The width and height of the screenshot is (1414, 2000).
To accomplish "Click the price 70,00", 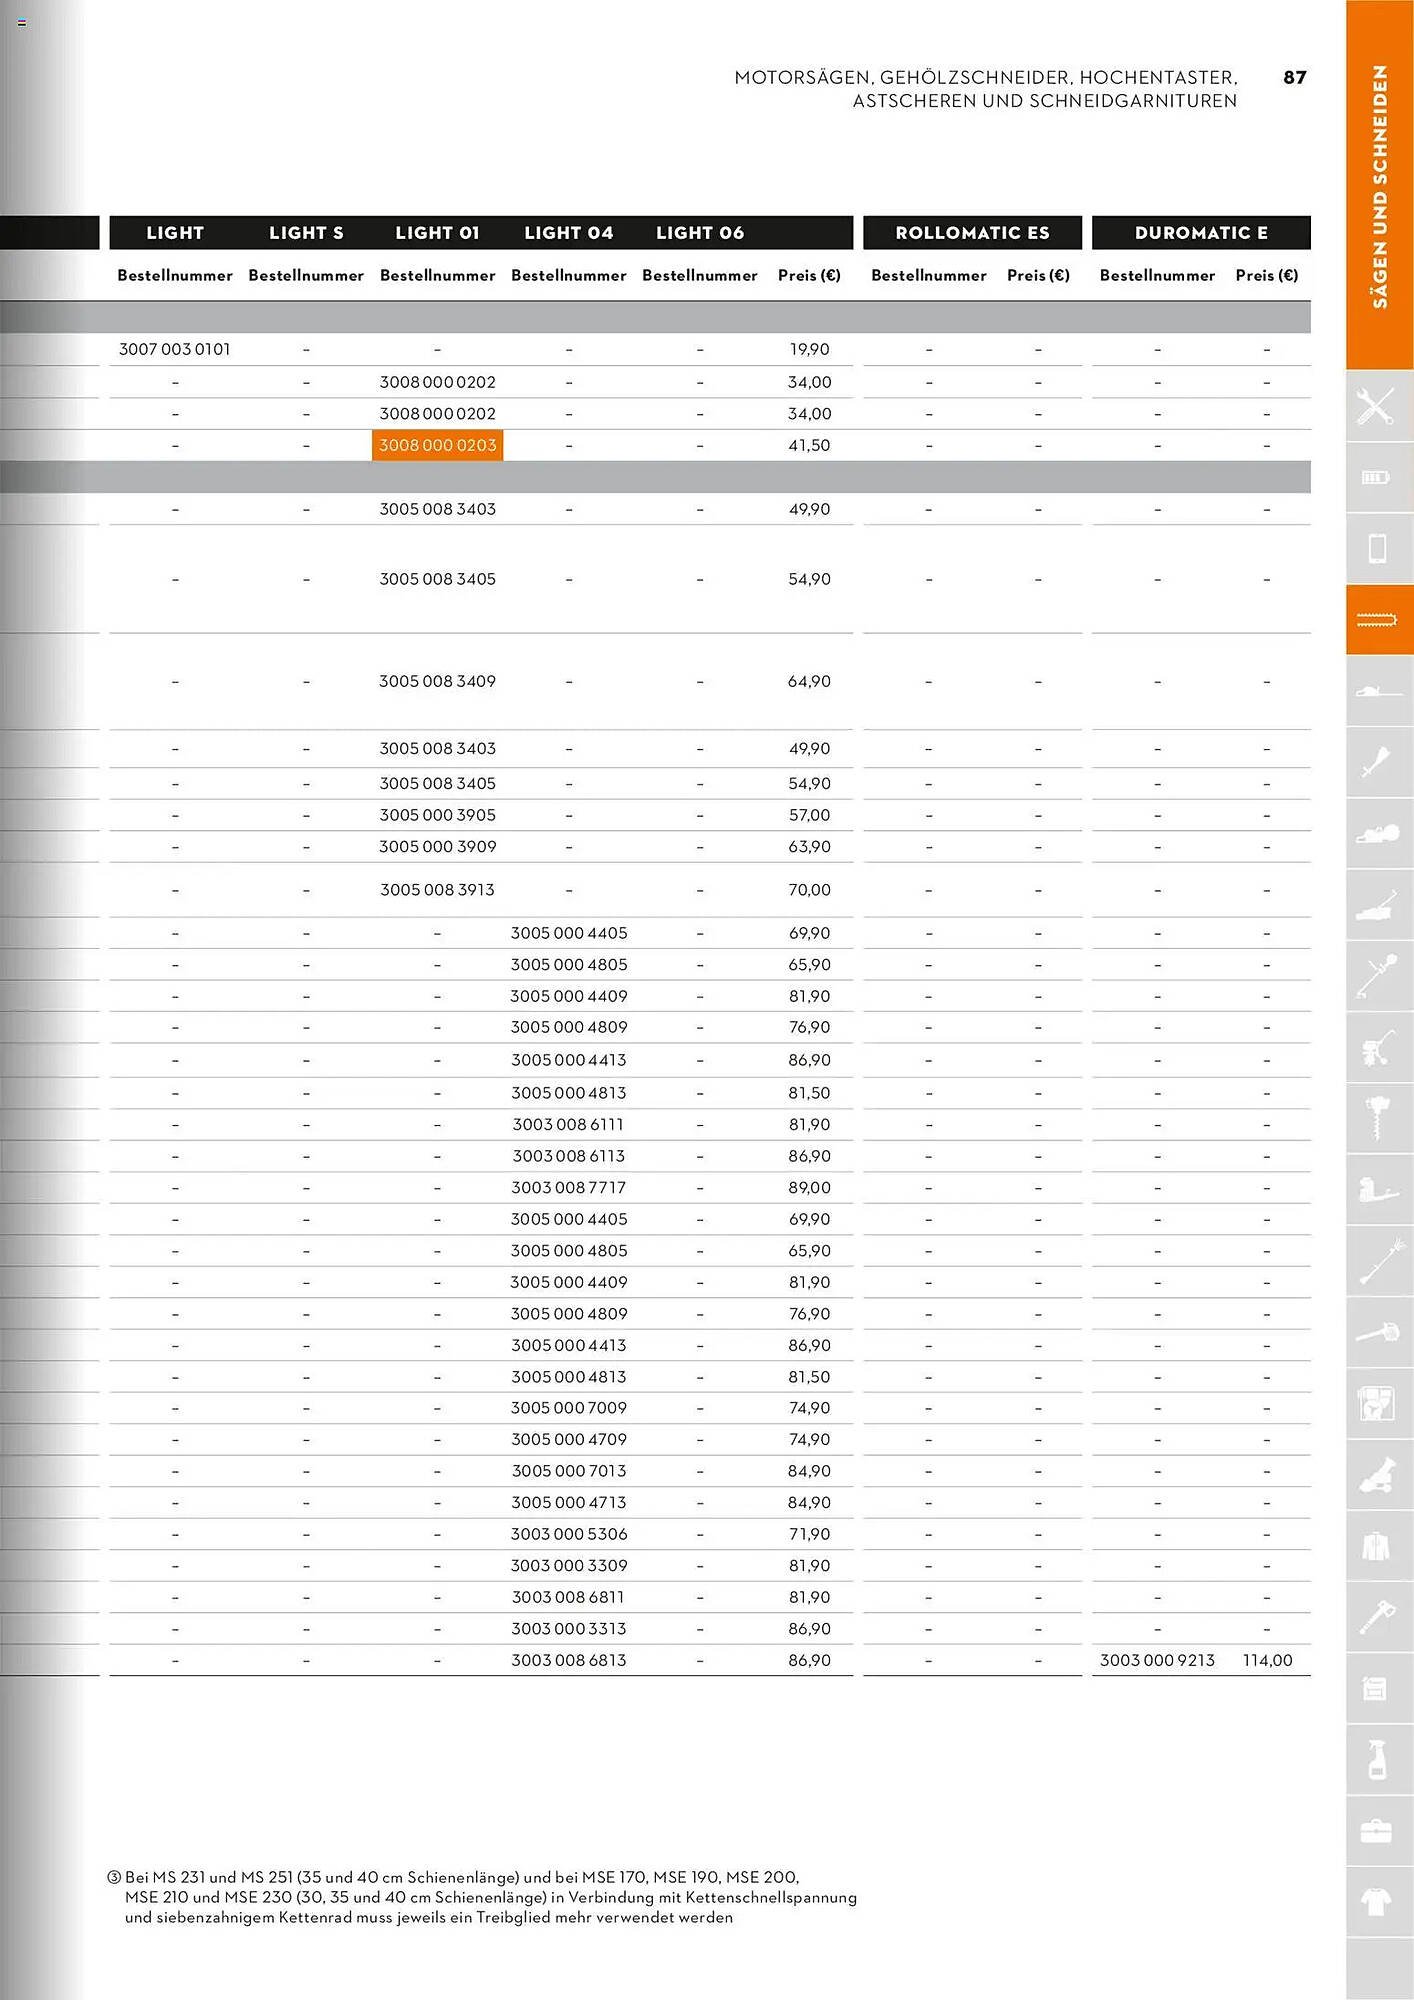I will click(x=809, y=890).
